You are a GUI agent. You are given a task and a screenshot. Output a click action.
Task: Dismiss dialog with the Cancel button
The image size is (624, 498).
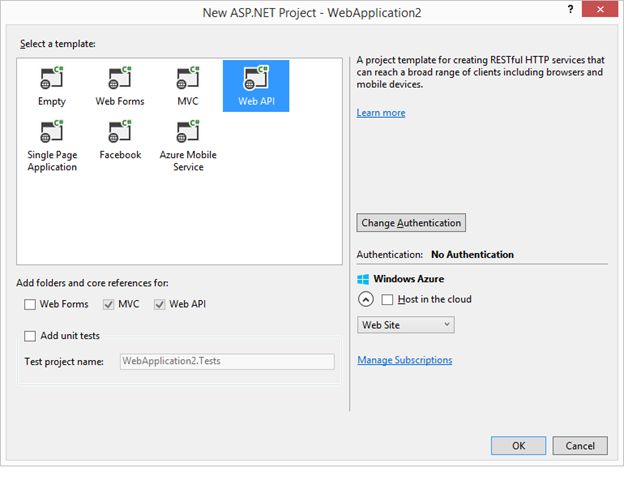[580, 445]
